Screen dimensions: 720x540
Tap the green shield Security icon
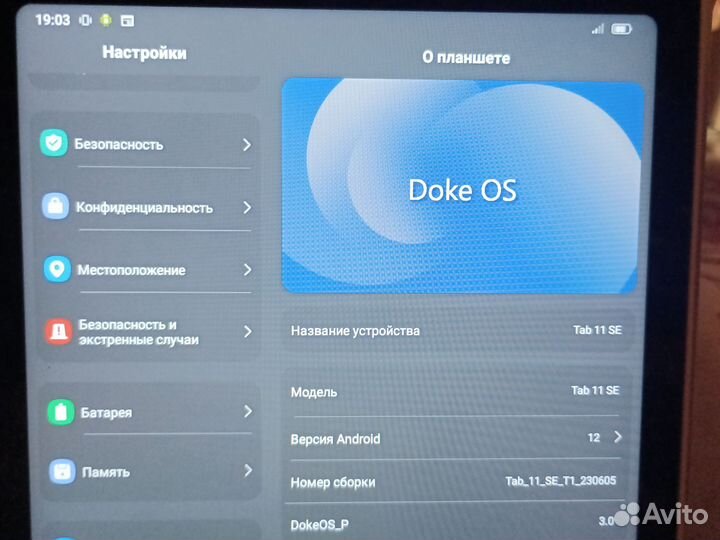click(54, 143)
